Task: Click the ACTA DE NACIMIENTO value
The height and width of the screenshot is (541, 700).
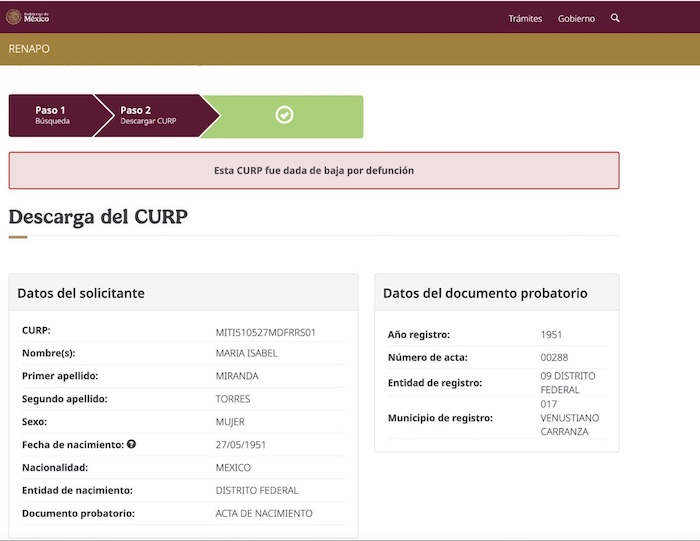Action: point(264,513)
